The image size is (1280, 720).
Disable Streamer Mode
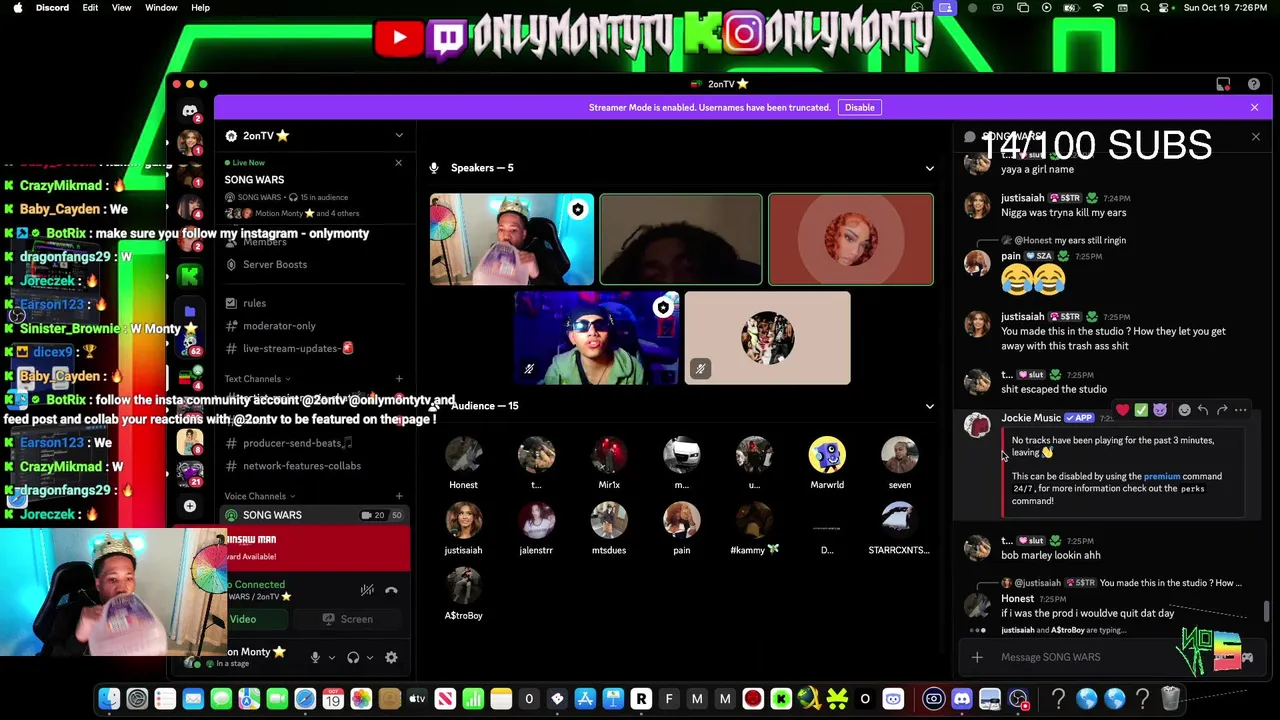(859, 107)
